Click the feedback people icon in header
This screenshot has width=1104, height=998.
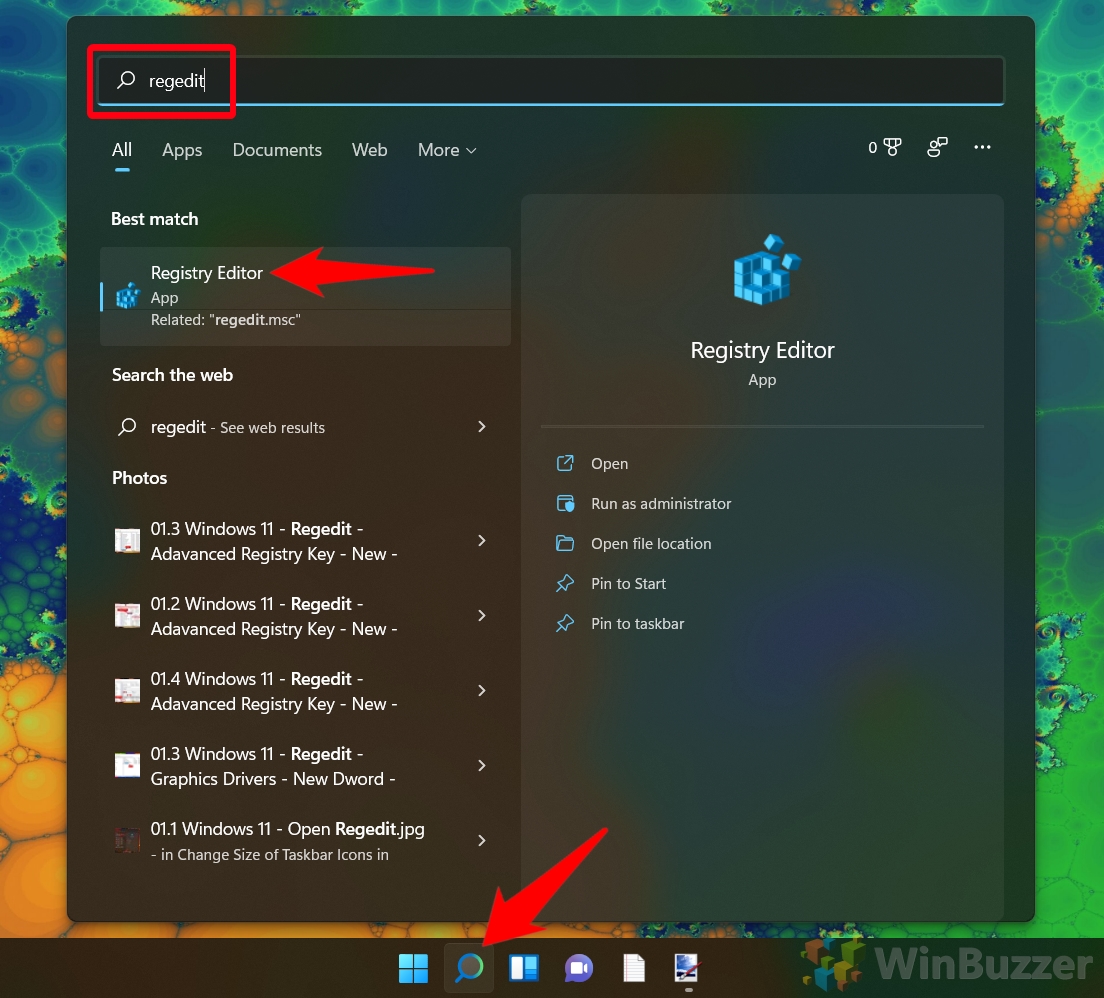pyautogui.click(x=937, y=147)
